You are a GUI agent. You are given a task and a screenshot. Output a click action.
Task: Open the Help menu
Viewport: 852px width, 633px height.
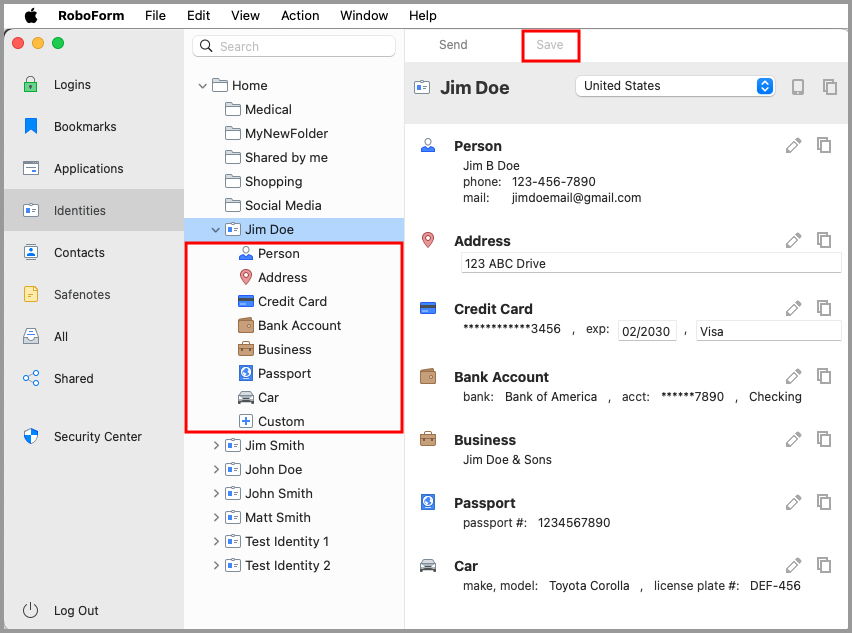click(x=423, y=15)
